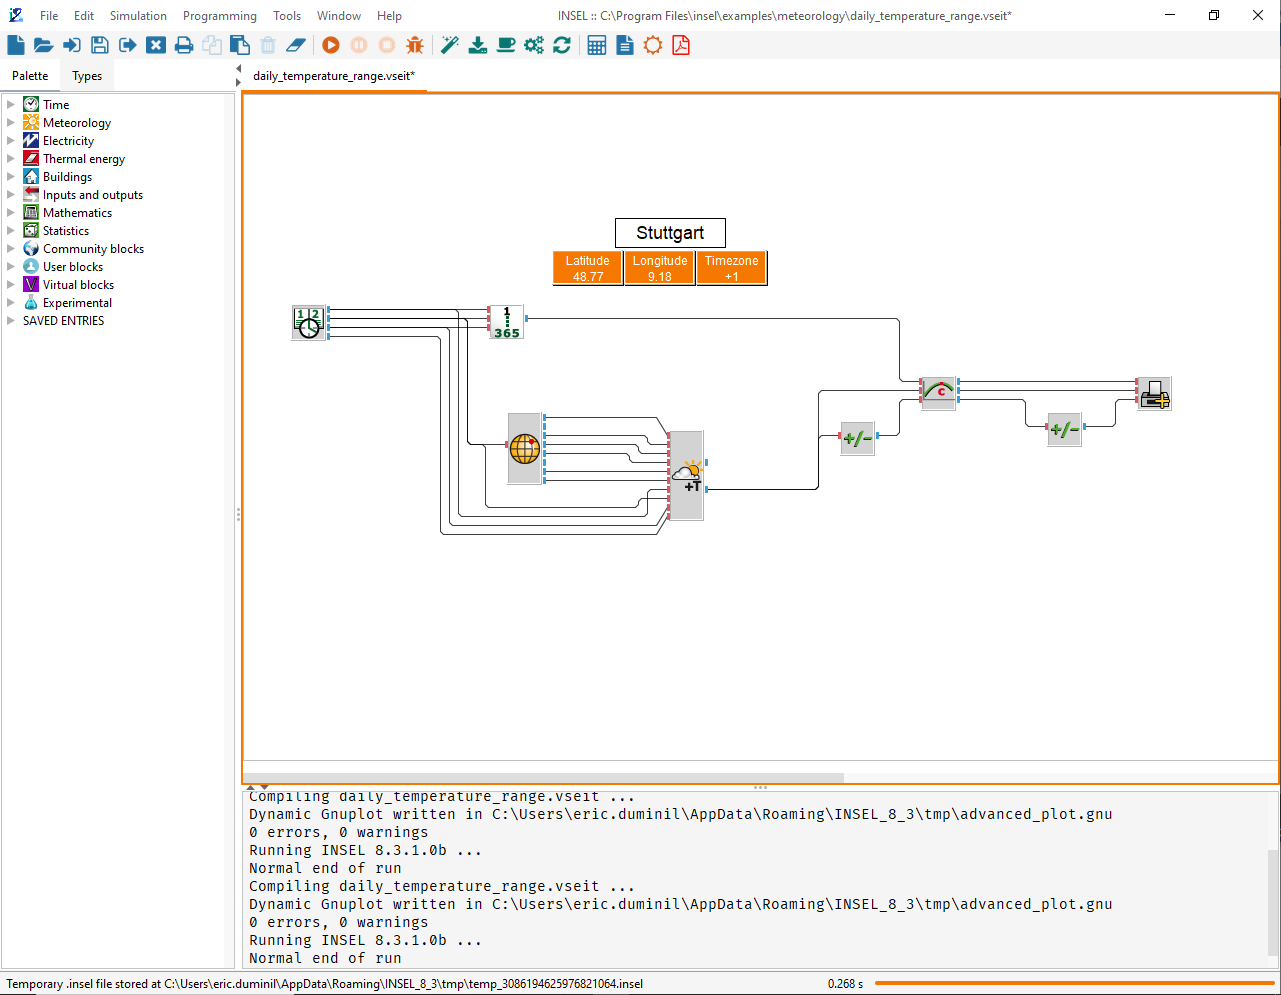Expand the Electricity palette category

click(x=11, y=140)
